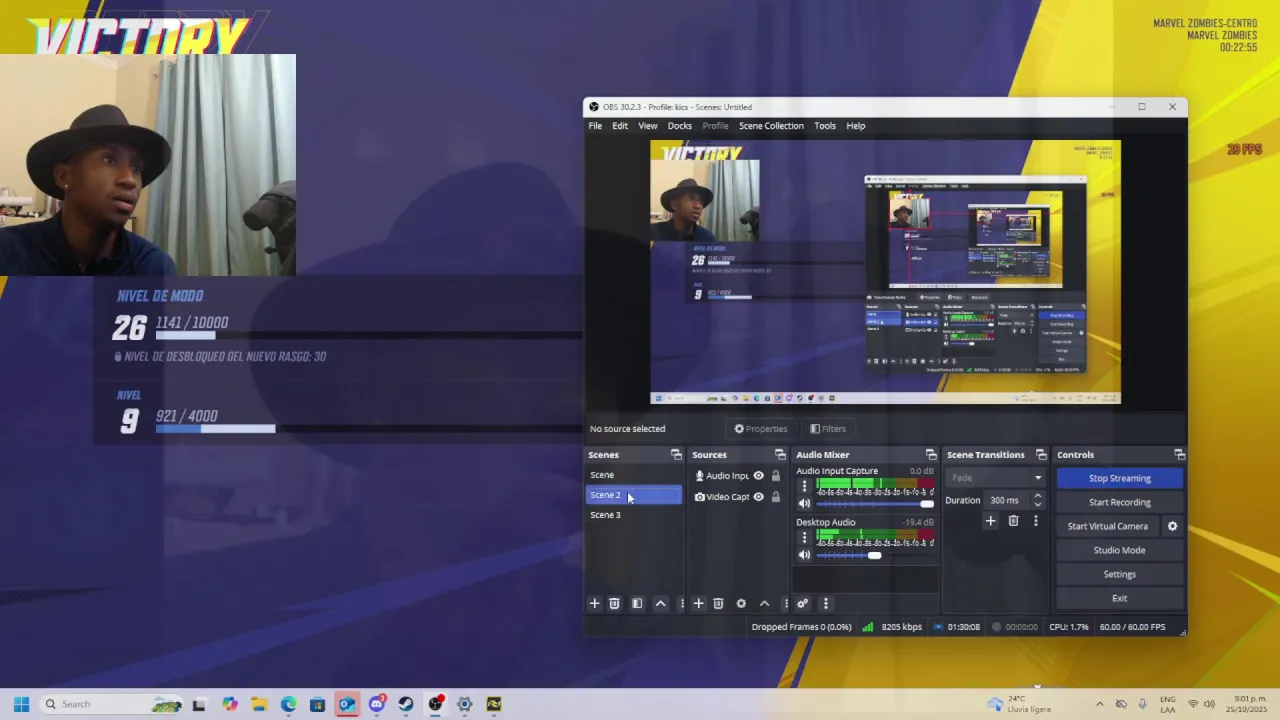Hide the Video Capture source with eye icon
The width and height of the screenshot is (1280, 720).
(x=758, y=497)
